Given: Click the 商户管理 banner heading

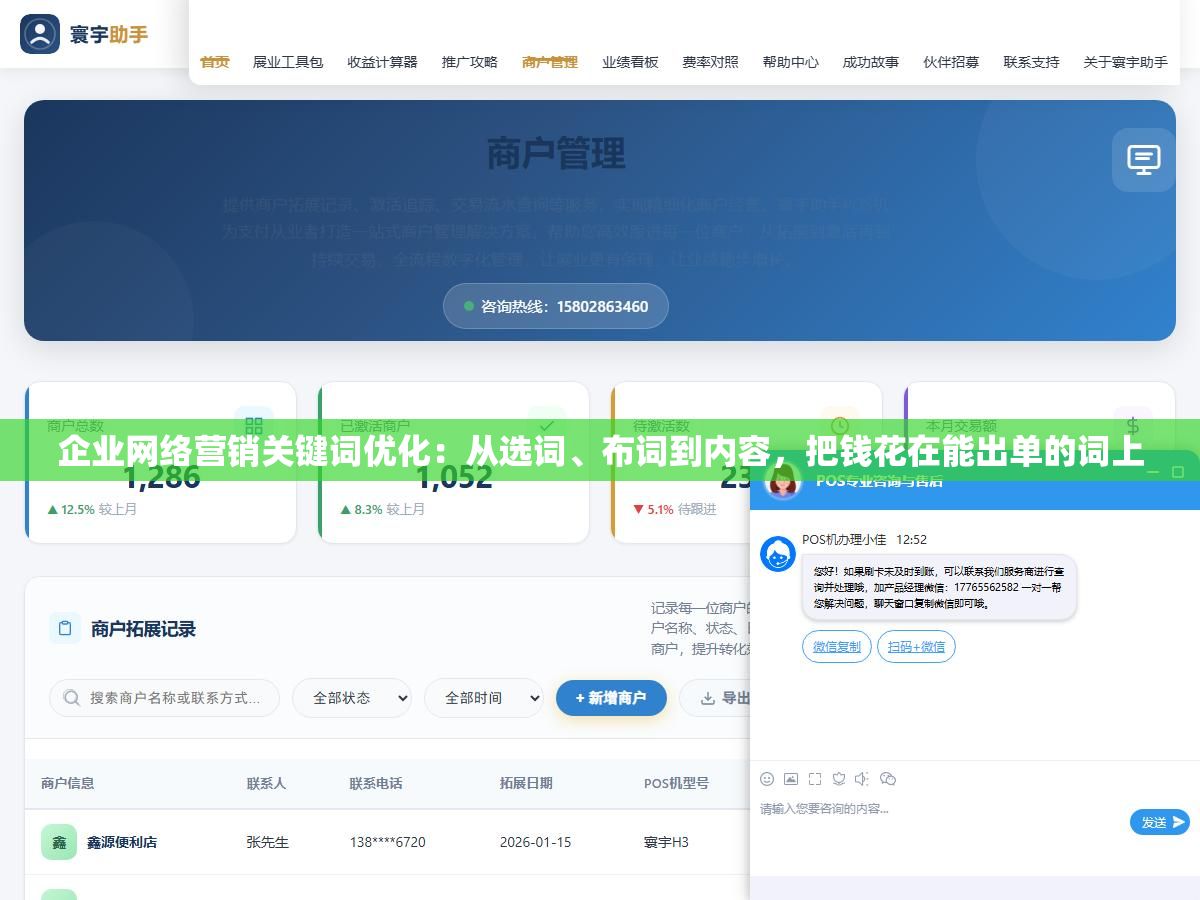Looking at the screenshot, I should 556,154.
